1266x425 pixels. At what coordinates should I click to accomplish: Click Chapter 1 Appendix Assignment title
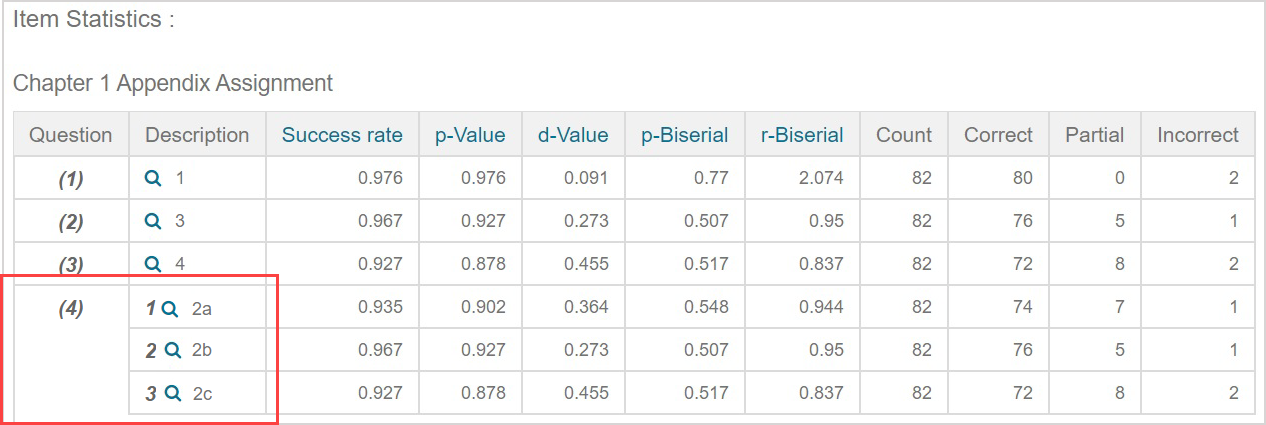173,83
